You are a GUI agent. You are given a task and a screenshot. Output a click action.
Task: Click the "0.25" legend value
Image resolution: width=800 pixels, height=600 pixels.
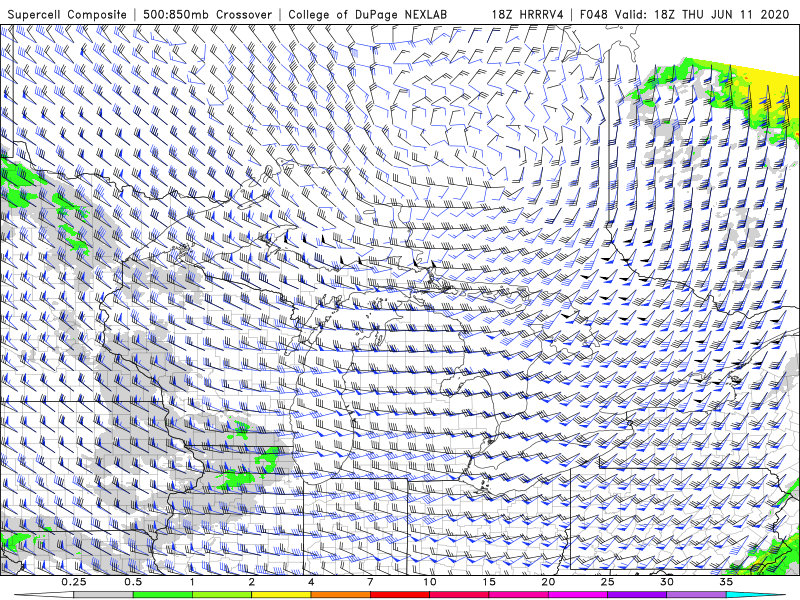pos(74,582)
